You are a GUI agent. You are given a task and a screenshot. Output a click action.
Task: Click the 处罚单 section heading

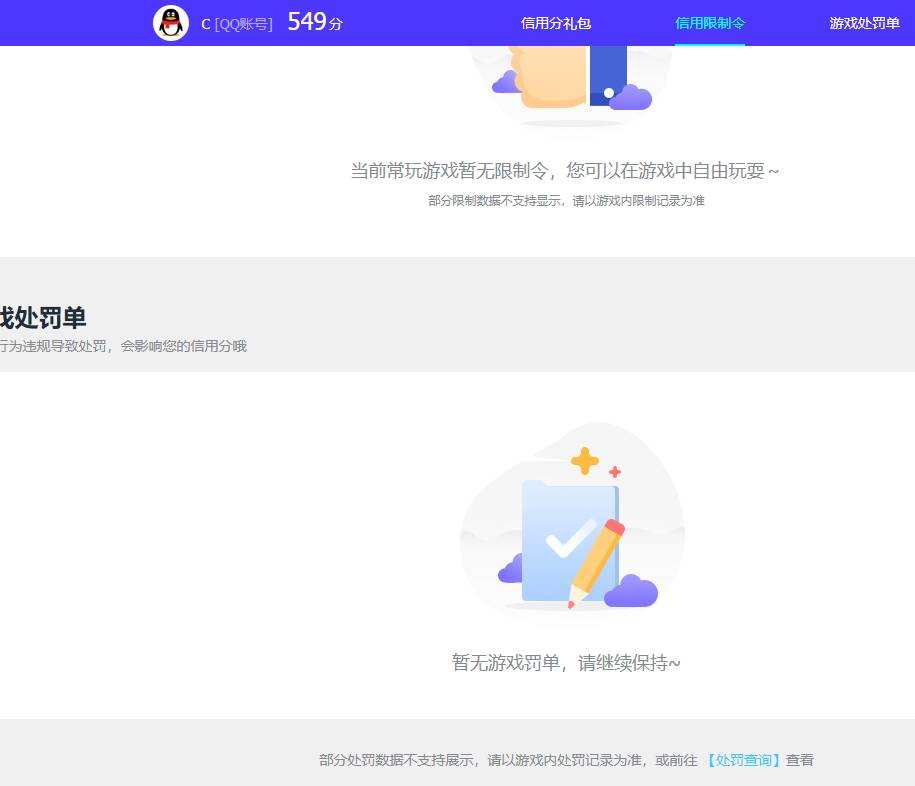pyautogui.click(x=43, y=318)
